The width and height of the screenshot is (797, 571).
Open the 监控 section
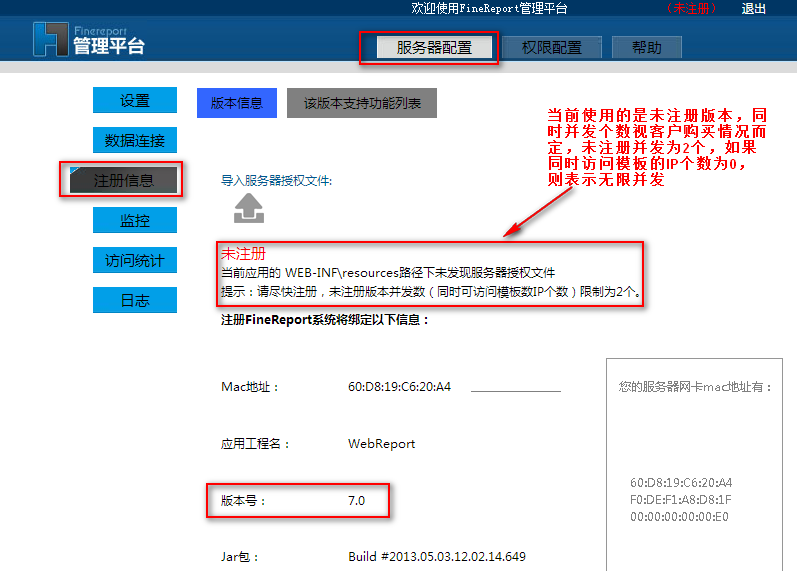pos(135,220)
